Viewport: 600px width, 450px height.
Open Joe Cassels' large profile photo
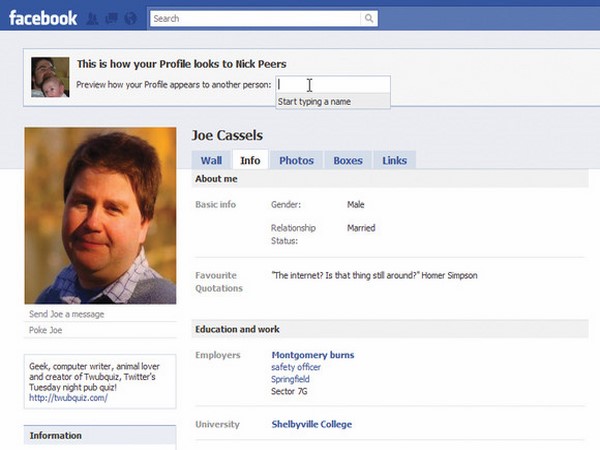[x=100, y=216]
